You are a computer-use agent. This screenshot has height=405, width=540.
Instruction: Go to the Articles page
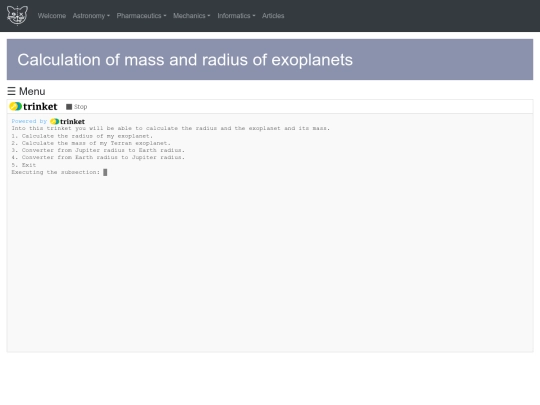pos(273,16)
